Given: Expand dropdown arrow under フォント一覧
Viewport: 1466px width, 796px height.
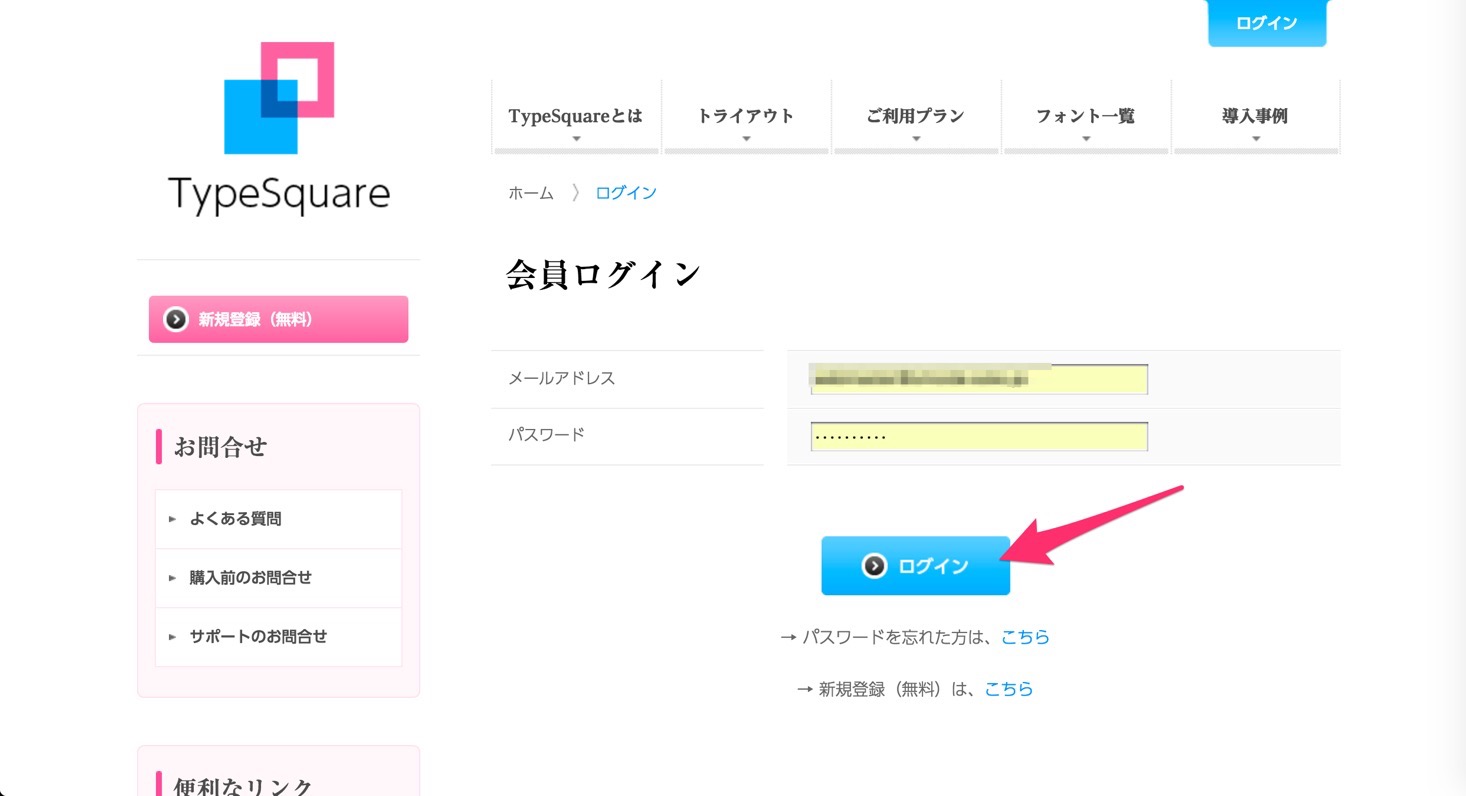Looking at the screenshot, I should (x=1086, y=139).
